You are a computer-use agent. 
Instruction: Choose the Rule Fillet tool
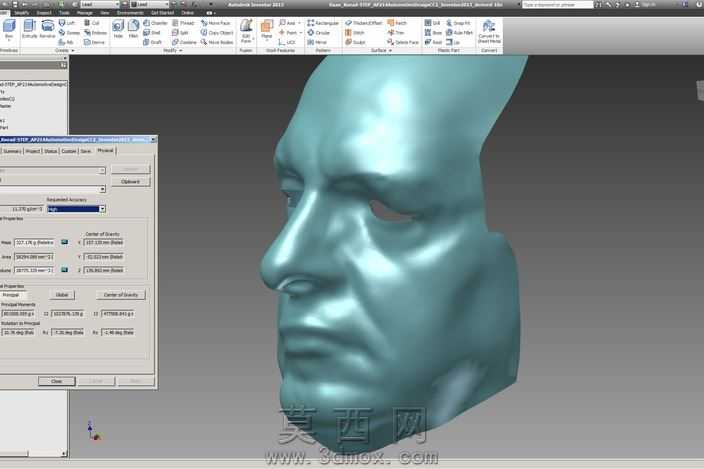[459, 33]
